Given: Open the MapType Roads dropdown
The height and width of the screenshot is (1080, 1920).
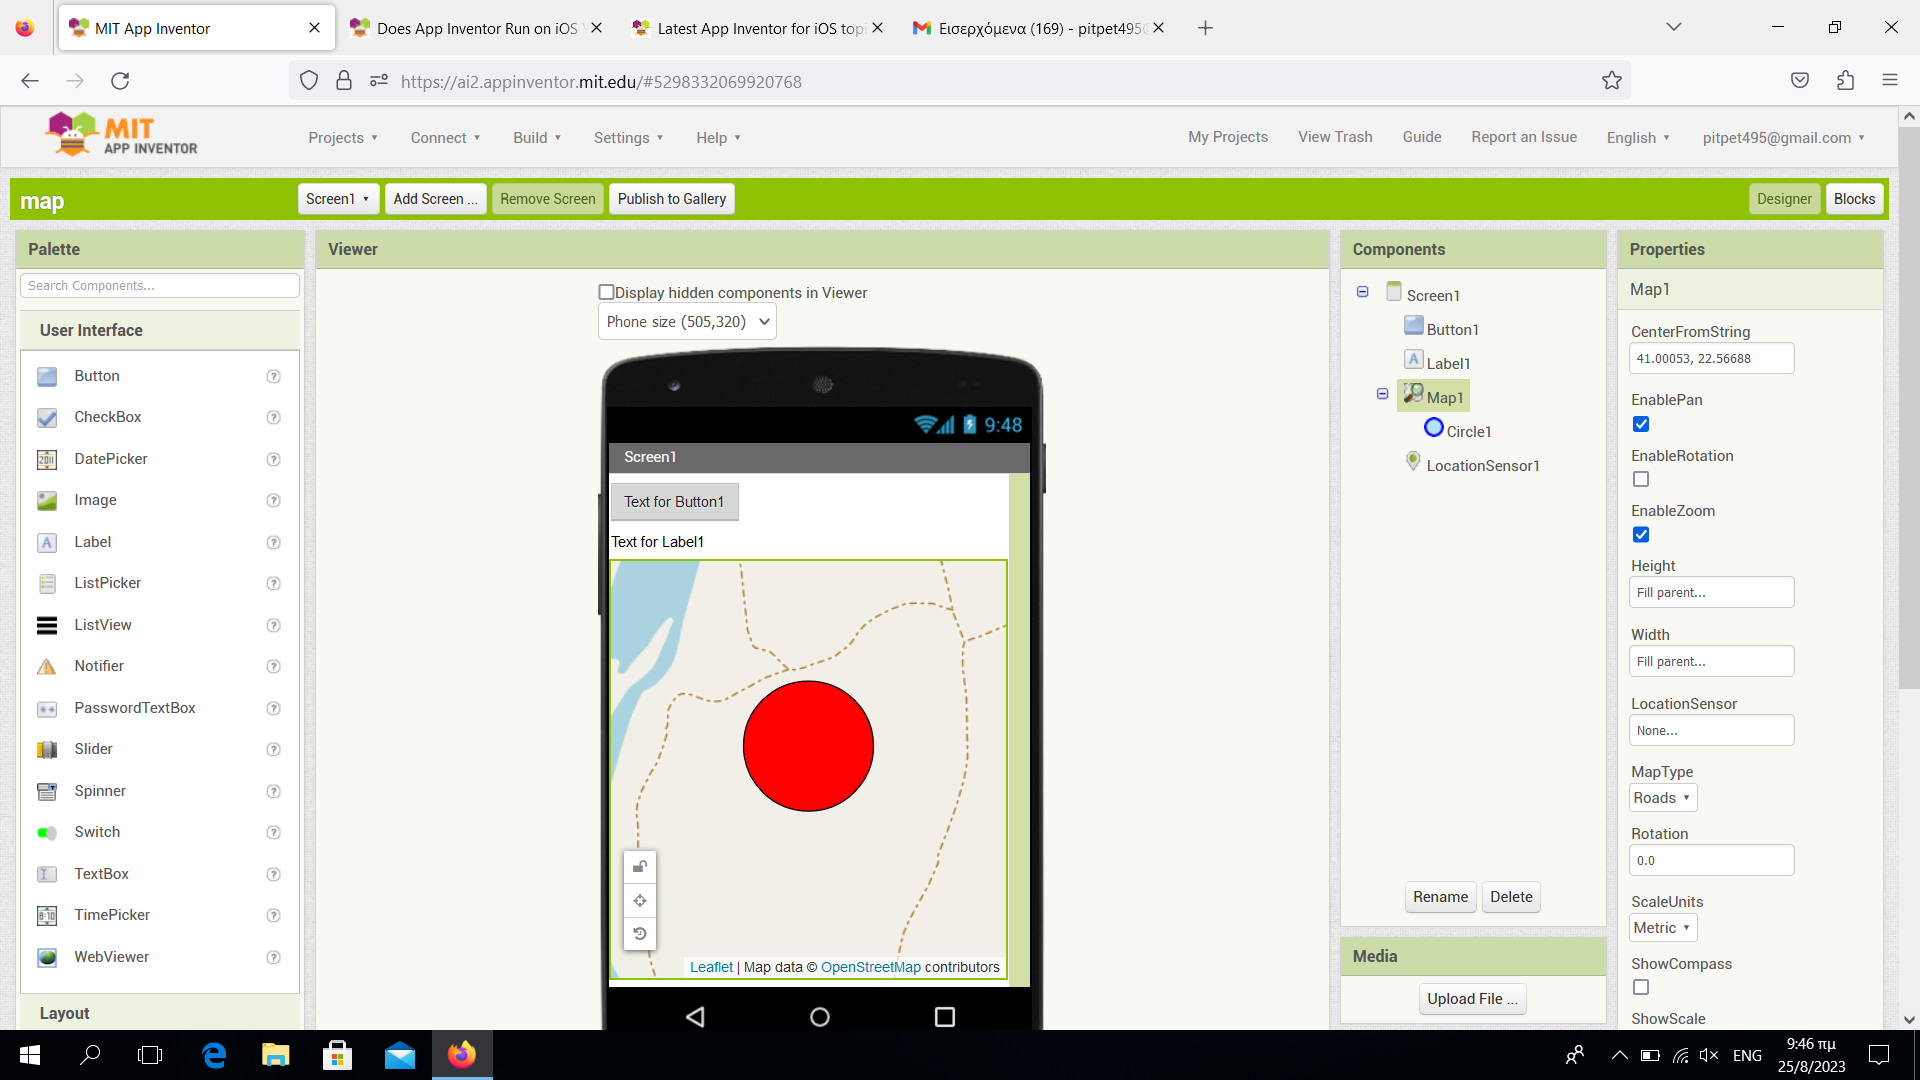Looking at the screenshot, I should pos(1662,798).
